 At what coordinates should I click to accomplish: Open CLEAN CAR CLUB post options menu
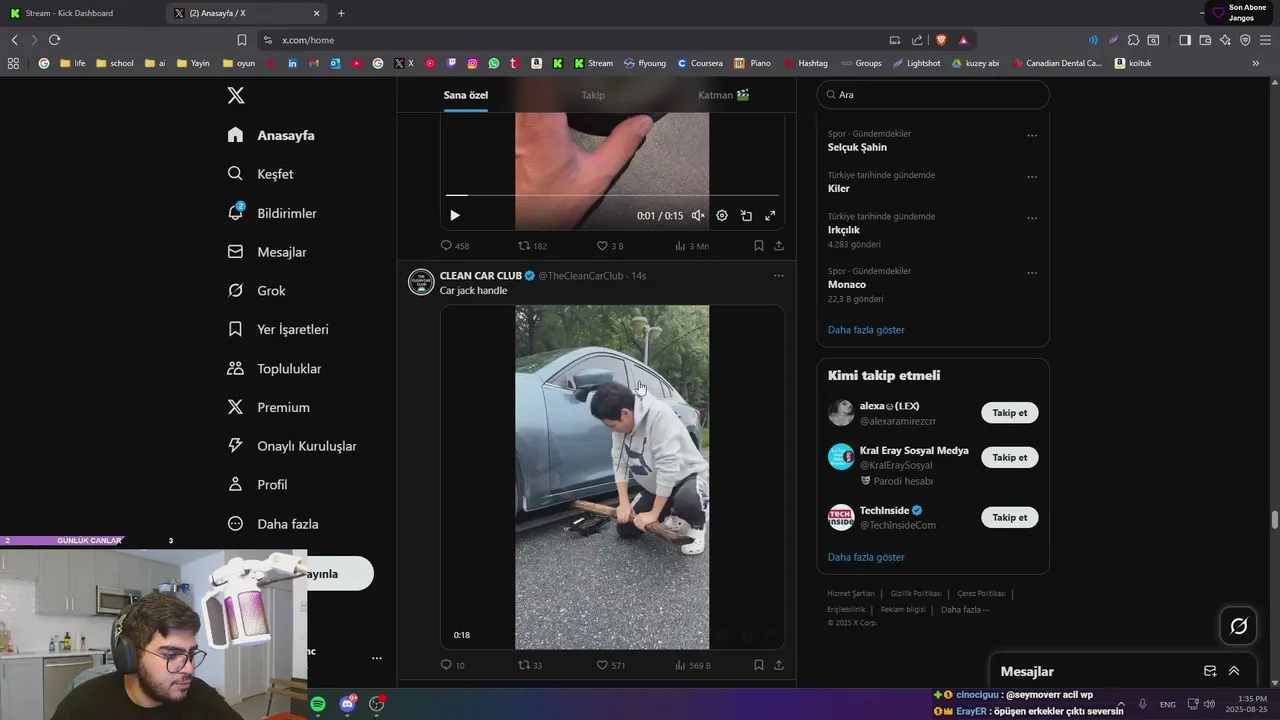pyautogui.click(x=779, y=276)
